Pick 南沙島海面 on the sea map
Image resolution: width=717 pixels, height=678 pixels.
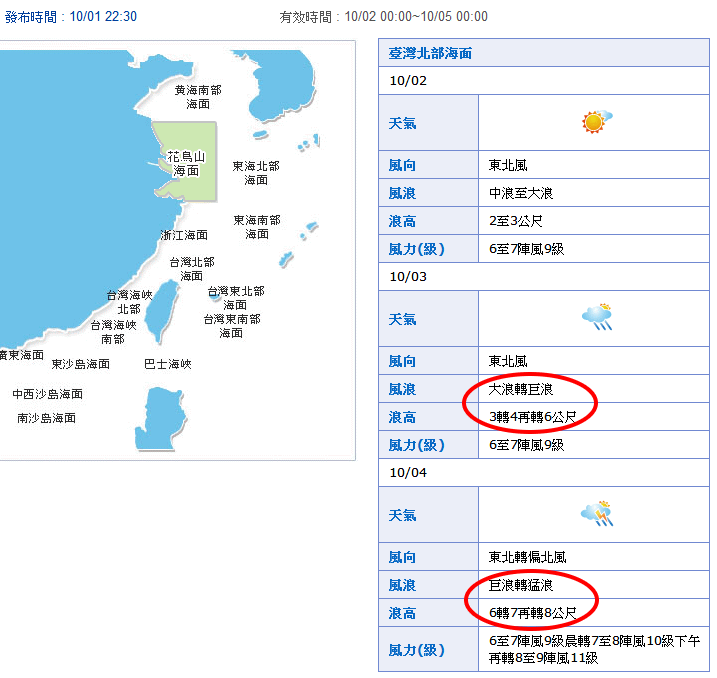47,418
